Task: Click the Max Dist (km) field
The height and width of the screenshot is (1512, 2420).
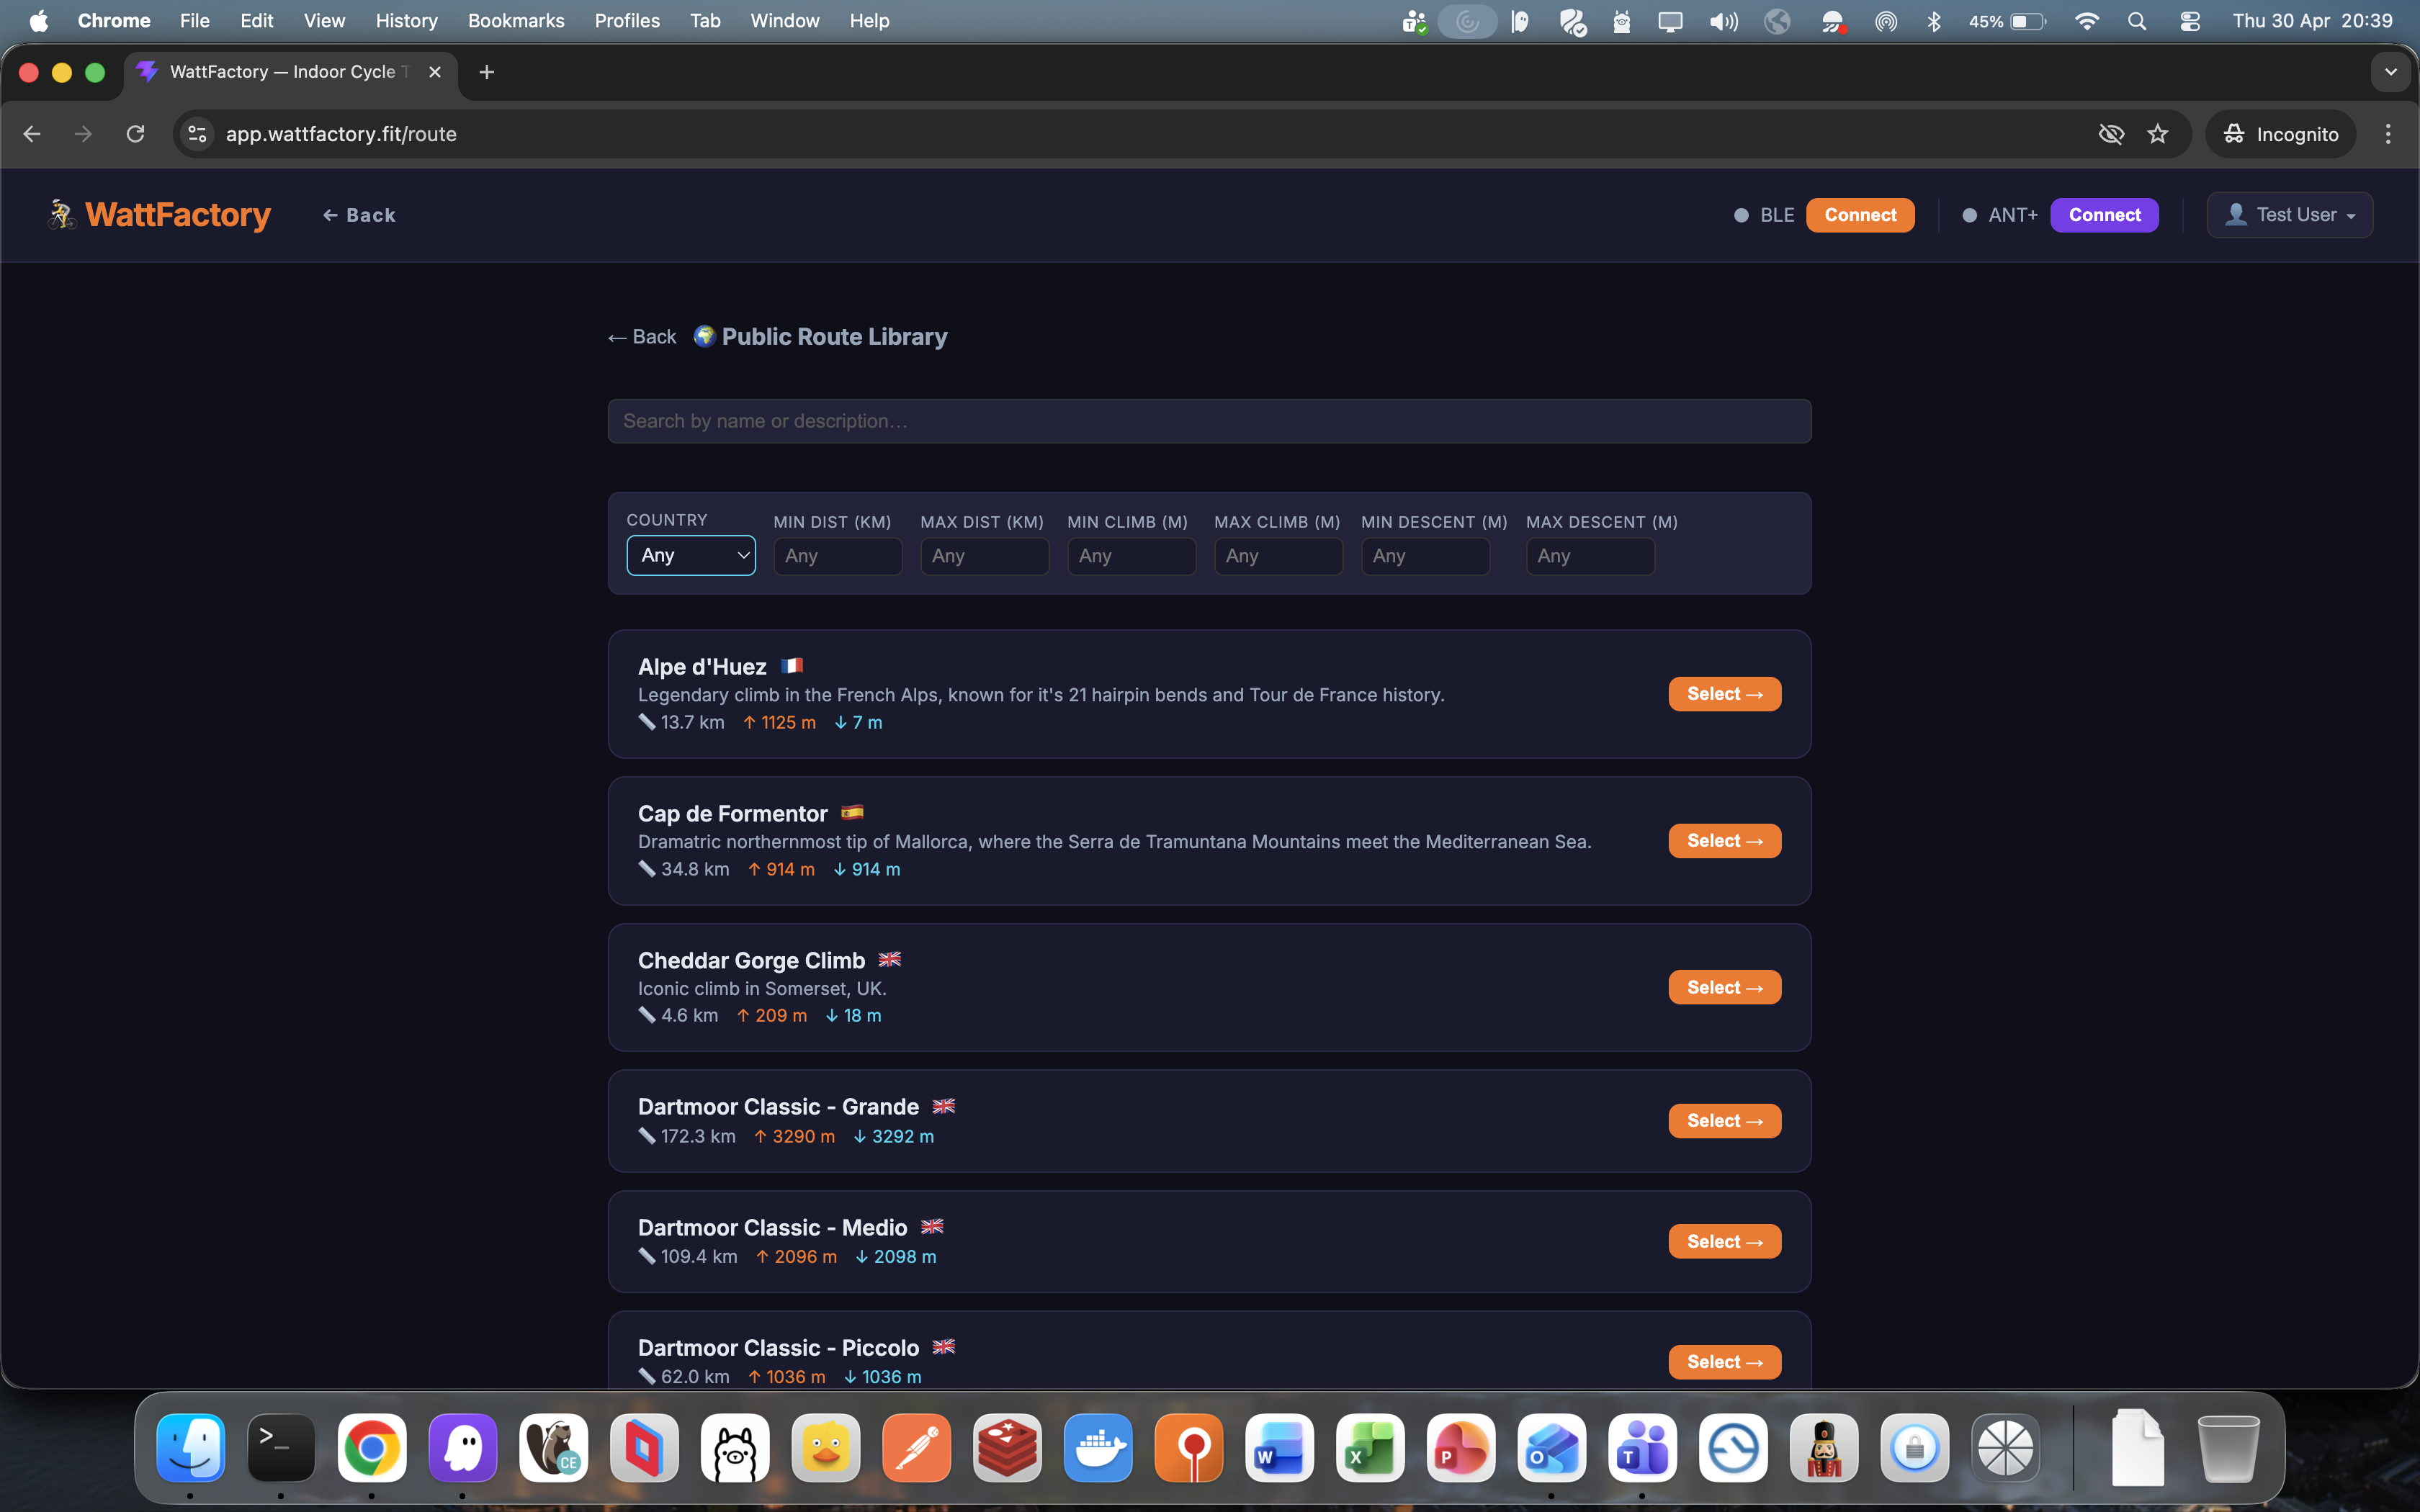Action: (x=985, y=556)
